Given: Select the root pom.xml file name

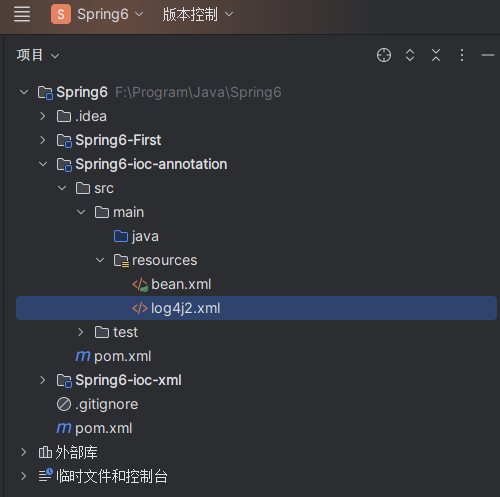Looking at the screenshot, I should coord(104,428).
